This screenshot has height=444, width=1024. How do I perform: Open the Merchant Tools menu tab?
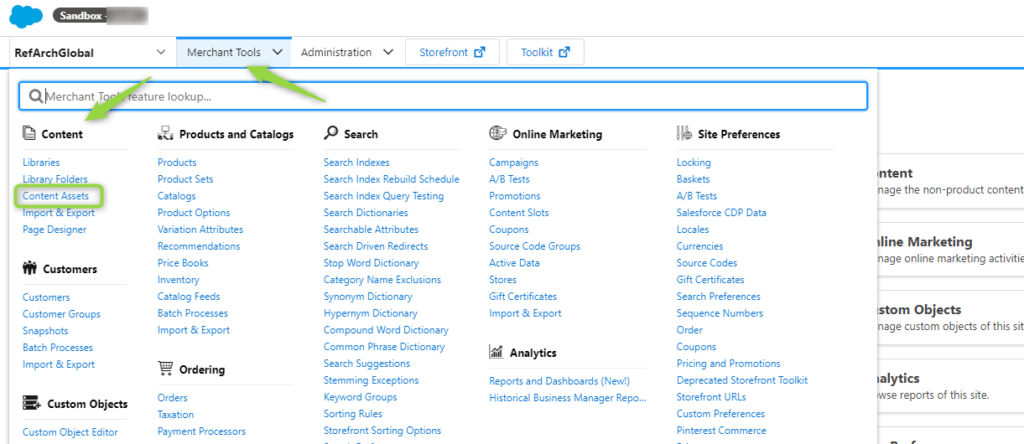point(234,52)
